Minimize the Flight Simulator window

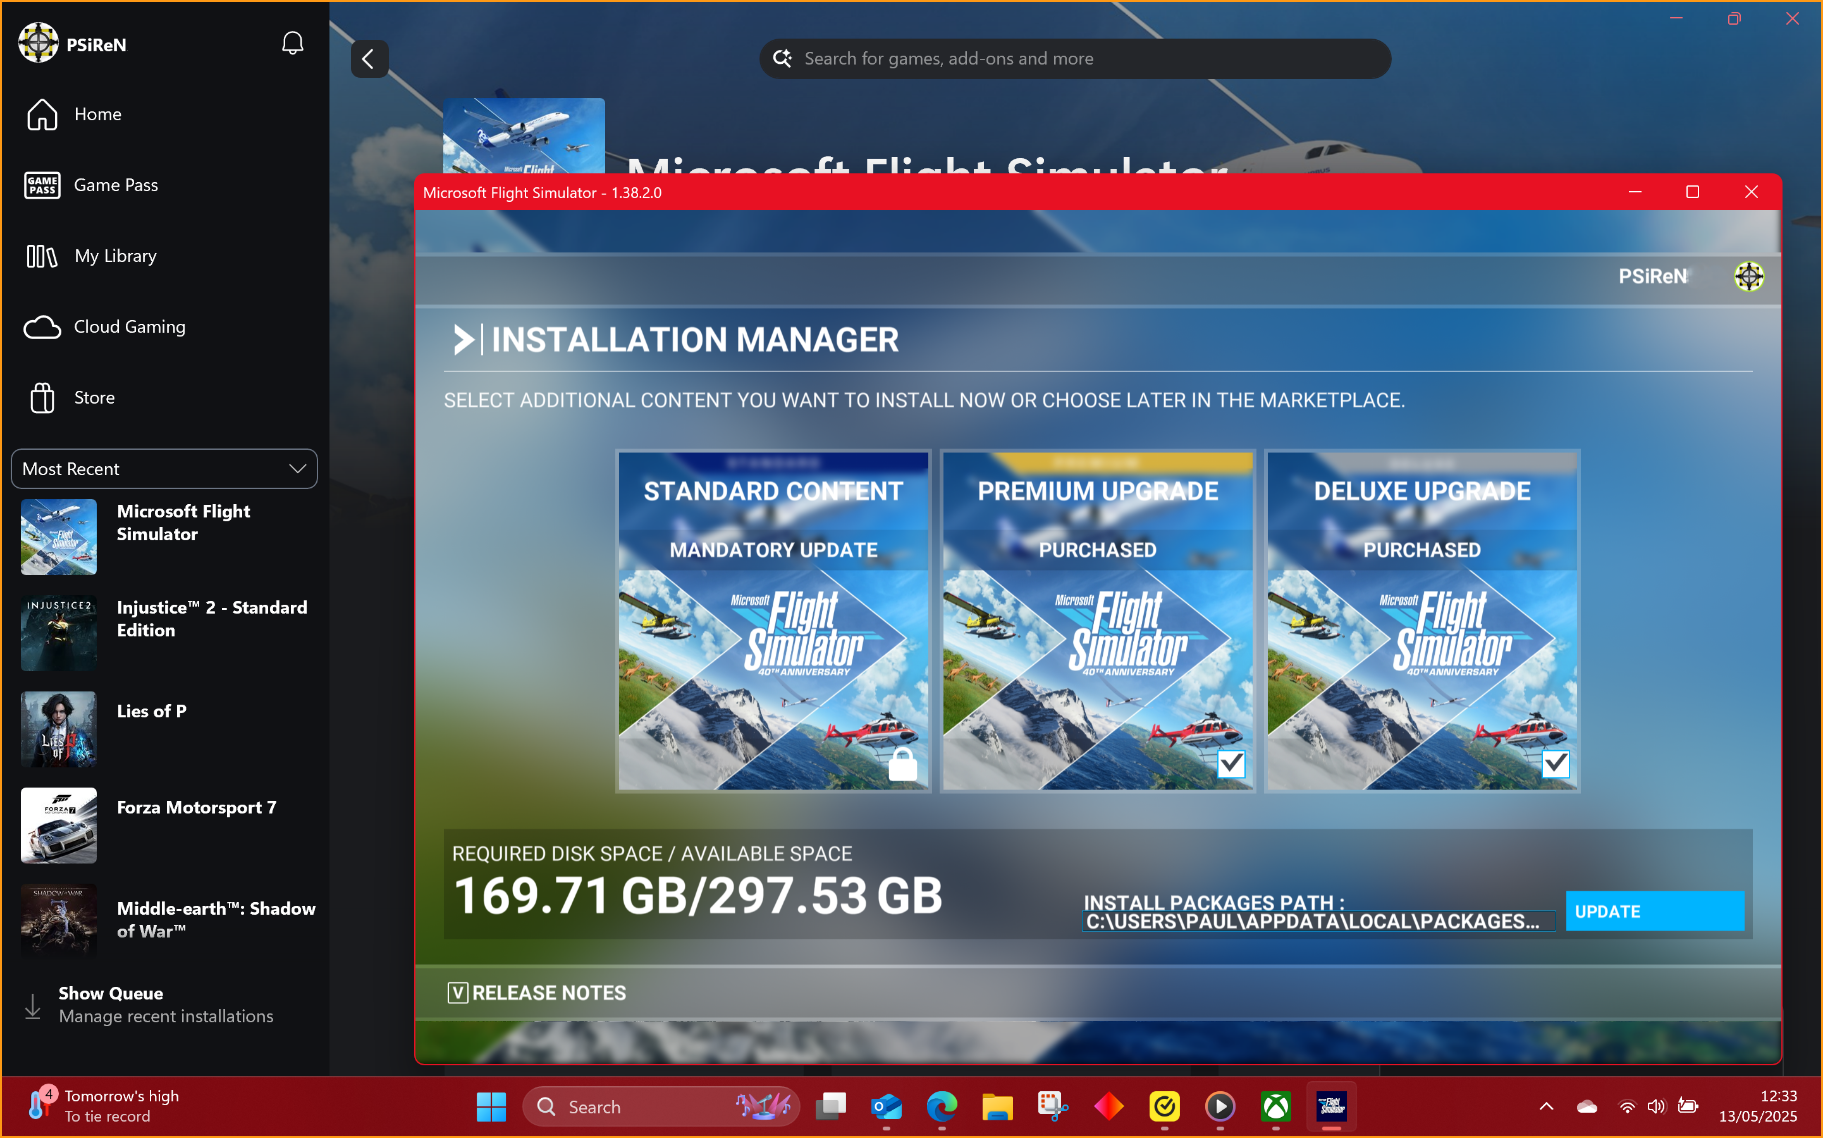1635,192
